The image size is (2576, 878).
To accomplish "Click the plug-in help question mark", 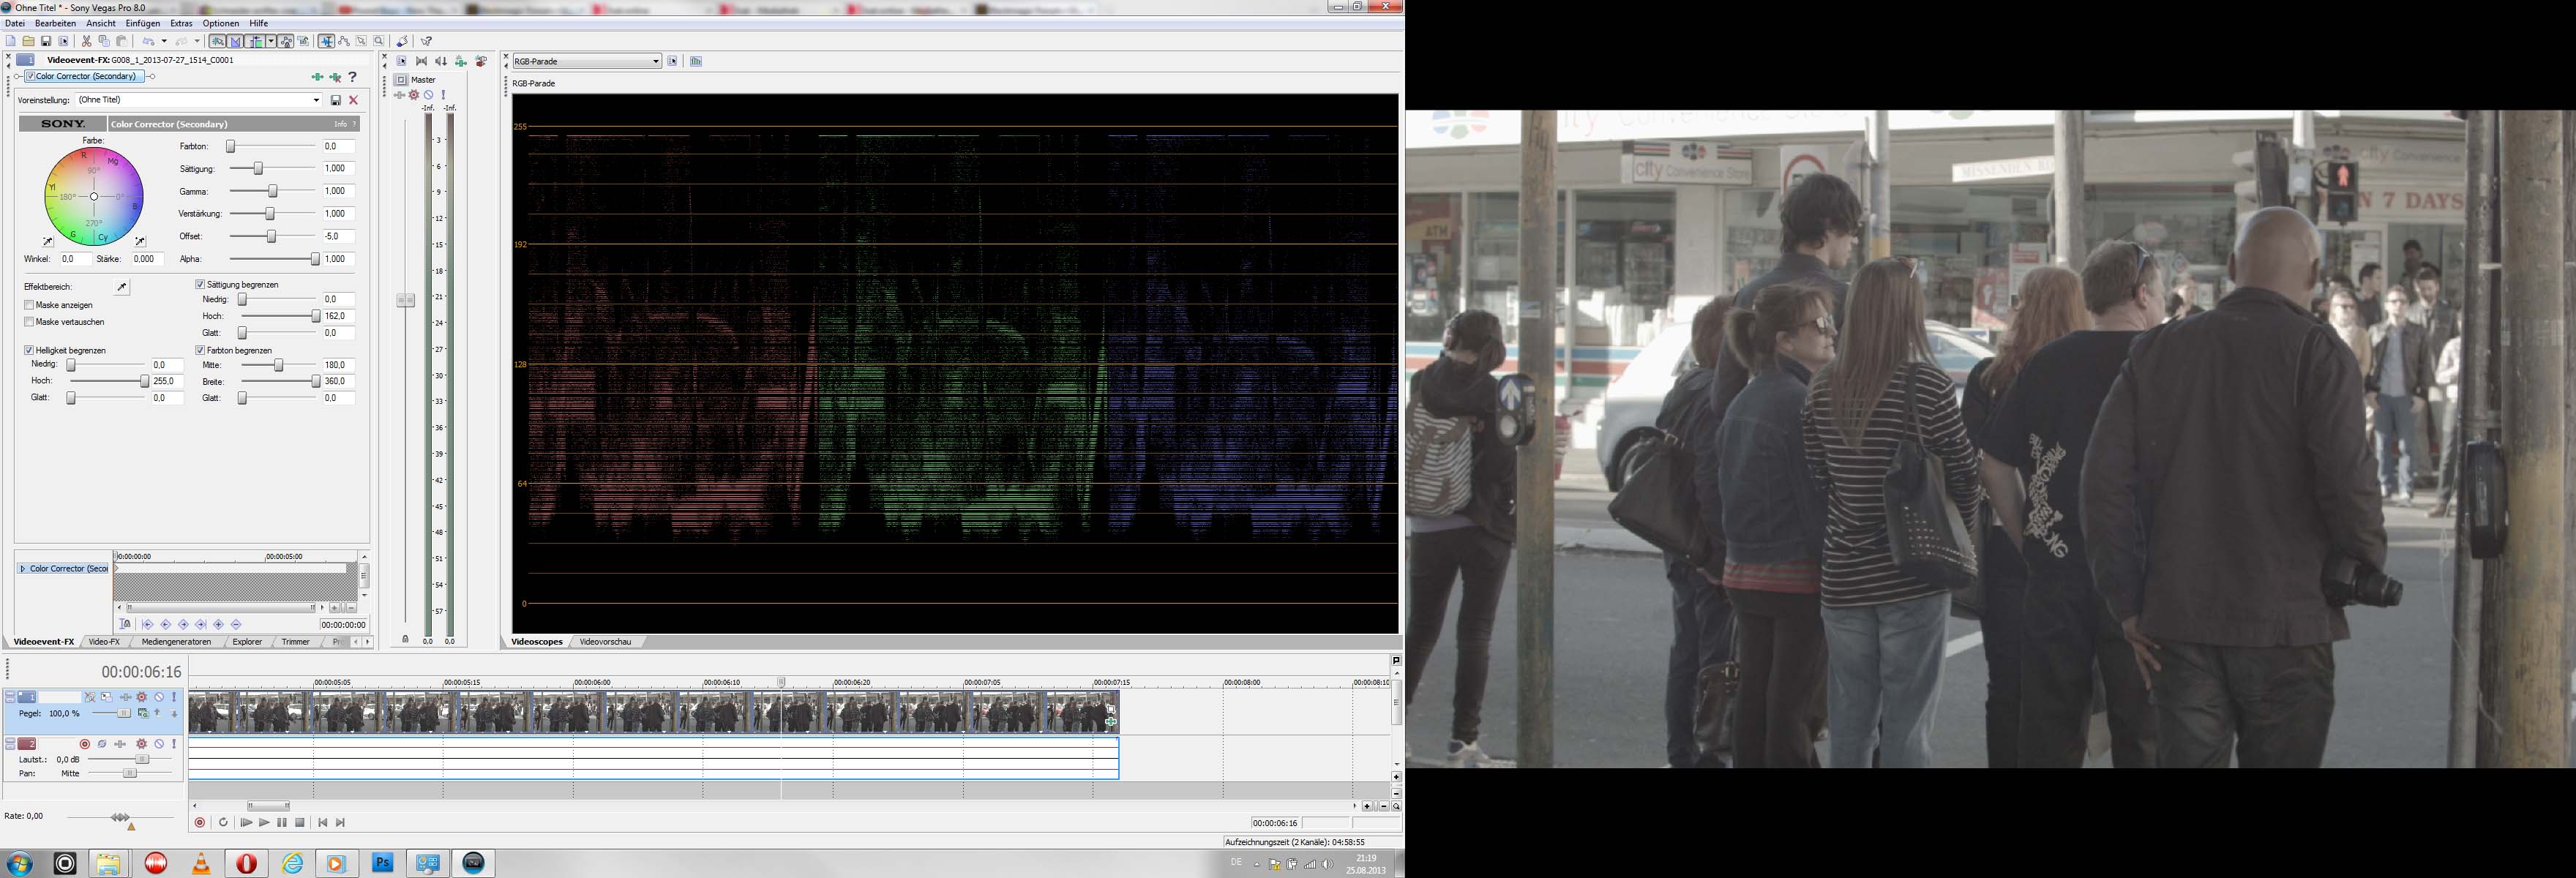I will [352, 77].
